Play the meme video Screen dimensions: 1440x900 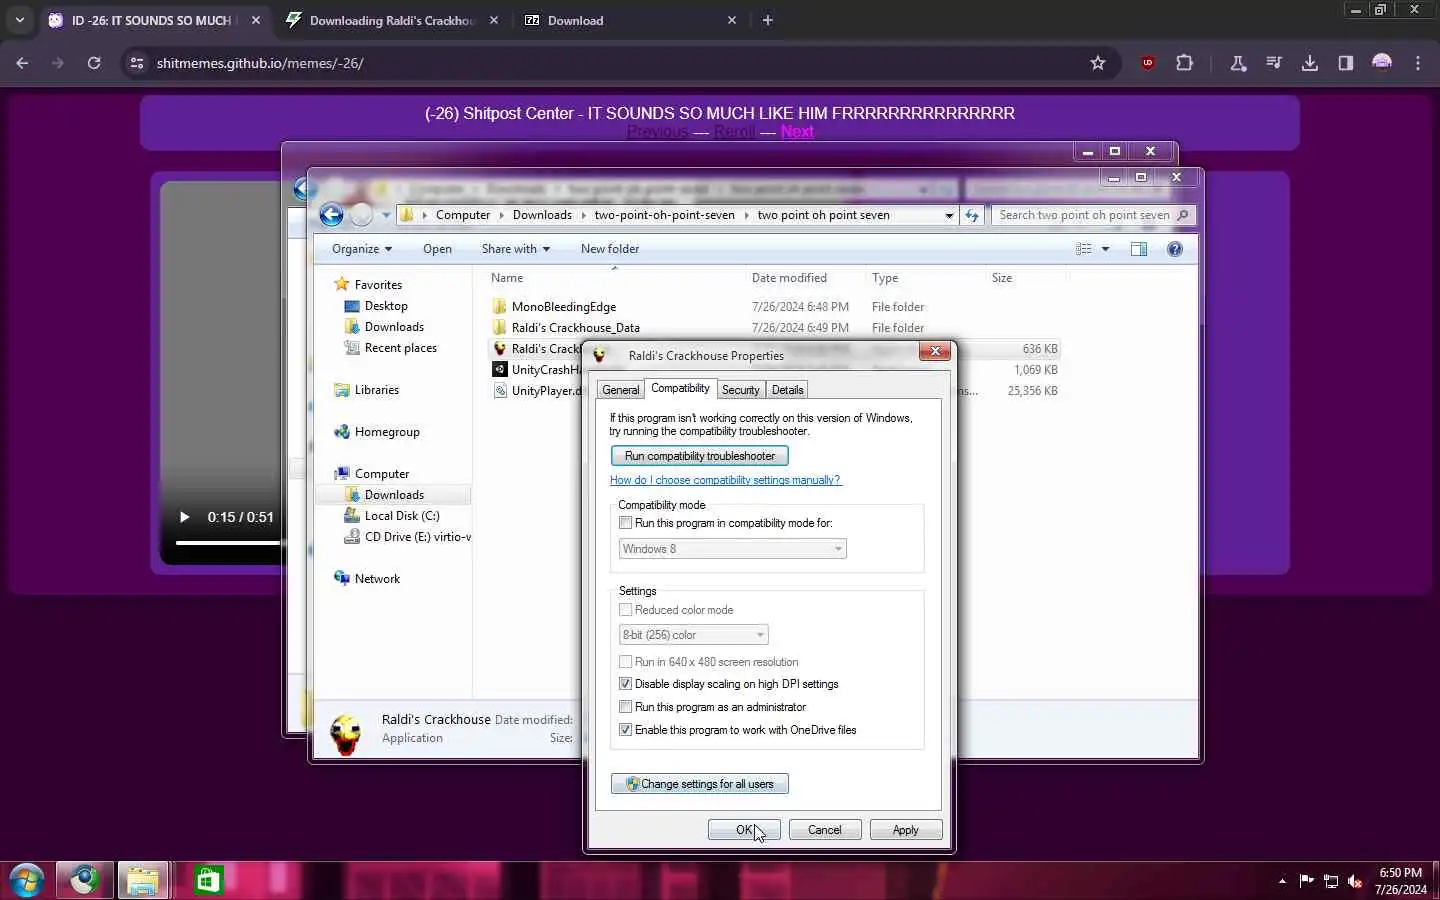184,517
